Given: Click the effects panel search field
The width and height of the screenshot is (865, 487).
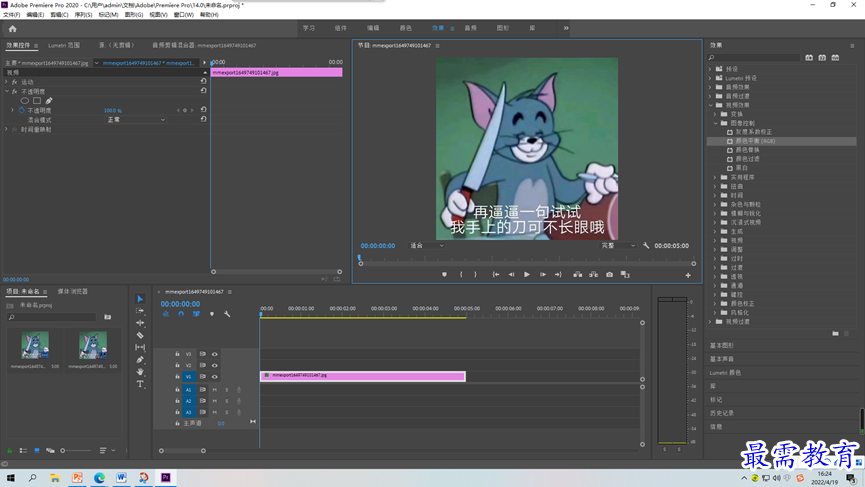Looking at the screenshot, I should click(x=754, y=57).
